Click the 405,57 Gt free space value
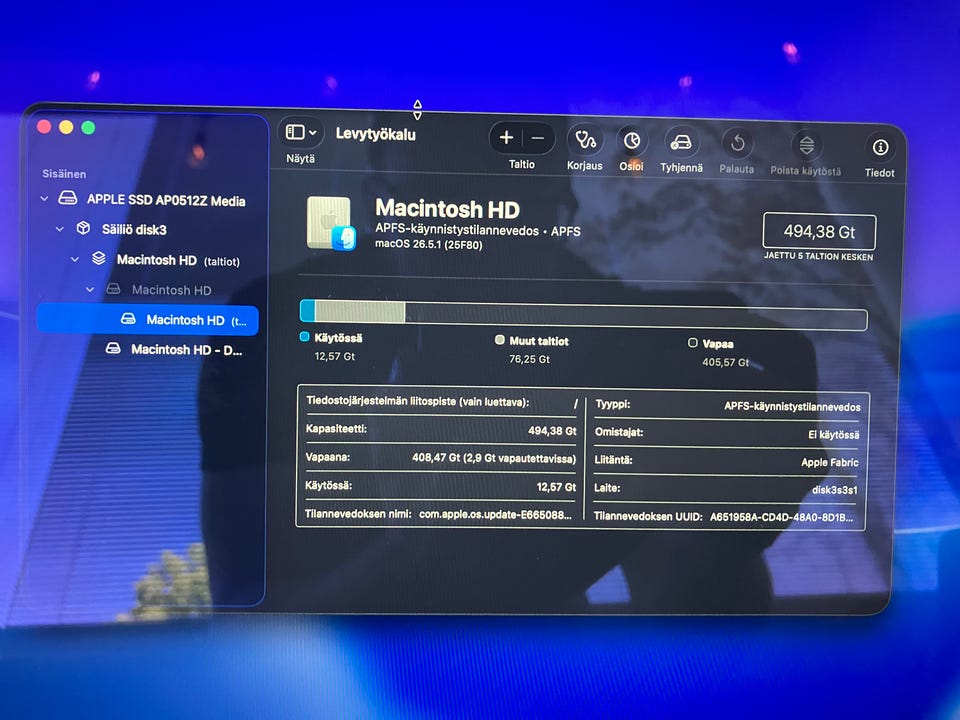The height and width of the screenshot is (720, 960). pos(726,362)
